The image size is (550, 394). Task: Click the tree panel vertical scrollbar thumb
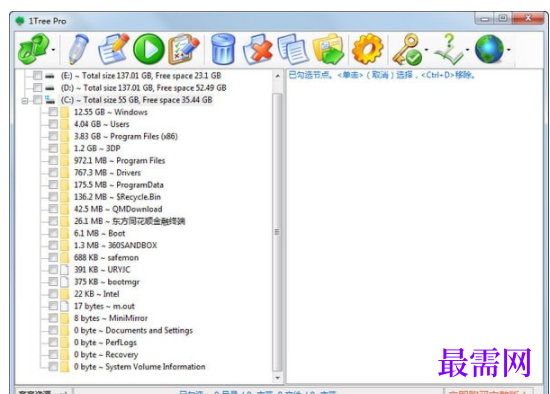click(x=277, y=232)
